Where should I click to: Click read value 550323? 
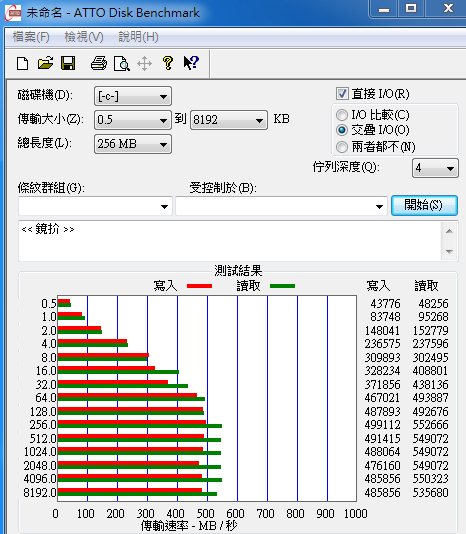(x=431, y=478)
